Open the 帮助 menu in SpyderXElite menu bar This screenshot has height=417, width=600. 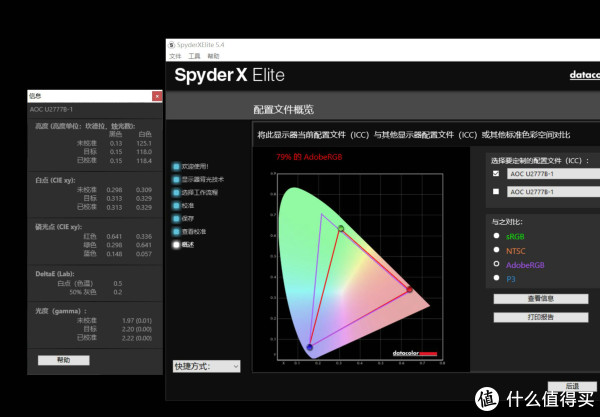tap(213, 56)
